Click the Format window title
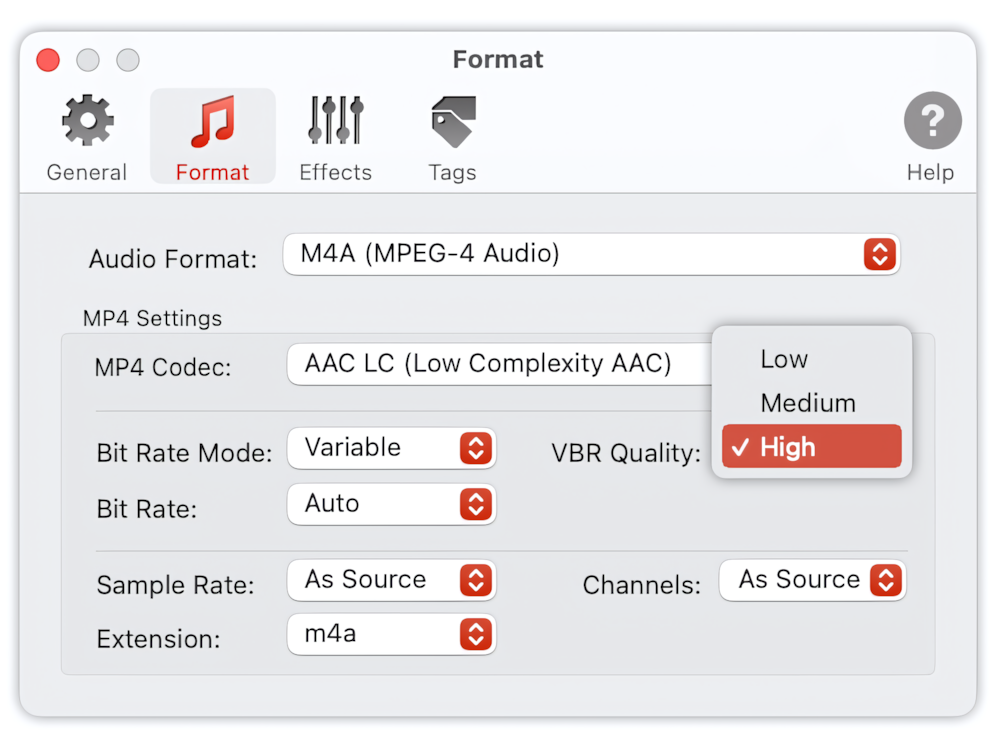 point(498,60)
